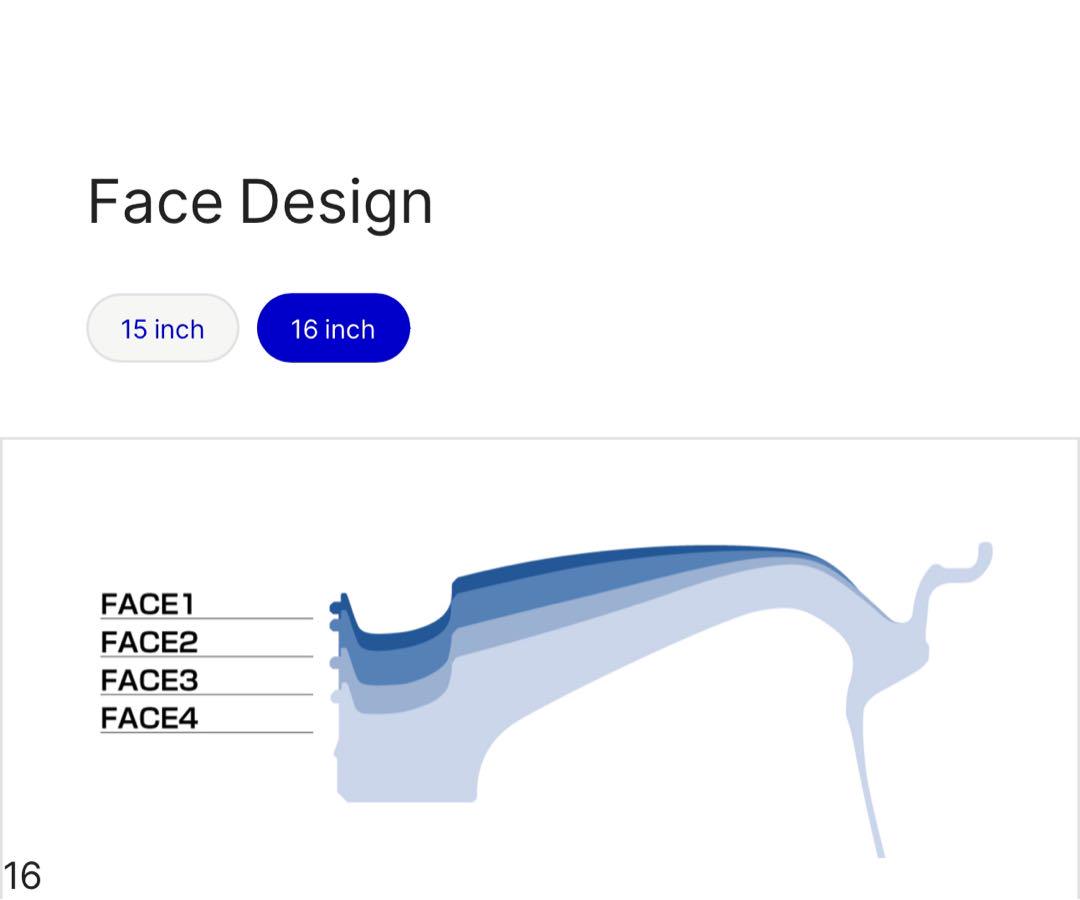Select the 16 inch tab
This screenshot has width=1080, height=900.
click(333, 328)
